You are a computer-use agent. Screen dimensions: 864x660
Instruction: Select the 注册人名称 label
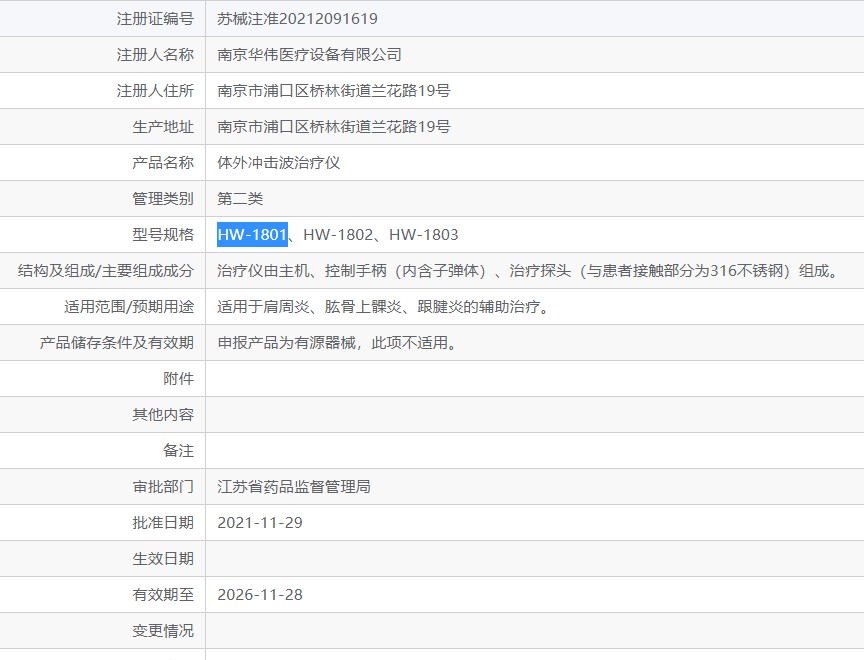pyautogui.click(x=155, y=55)
